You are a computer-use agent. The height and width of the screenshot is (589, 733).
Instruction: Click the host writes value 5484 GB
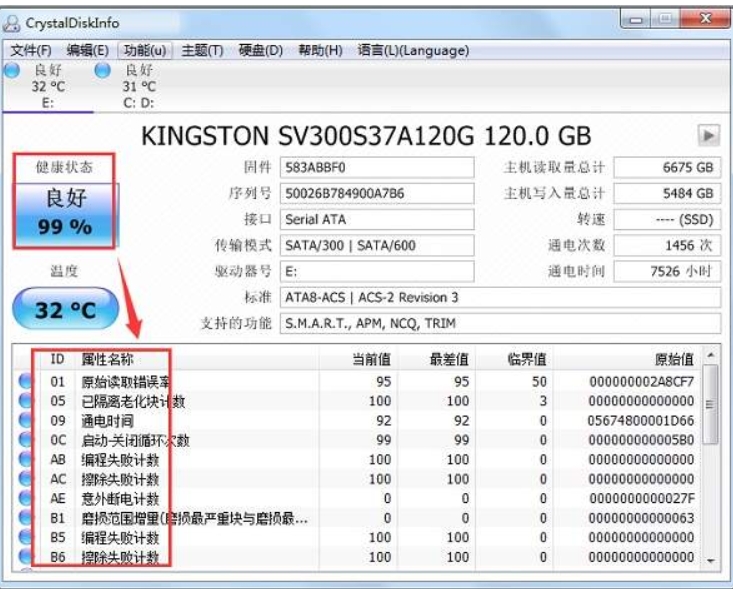click(667, 194)
